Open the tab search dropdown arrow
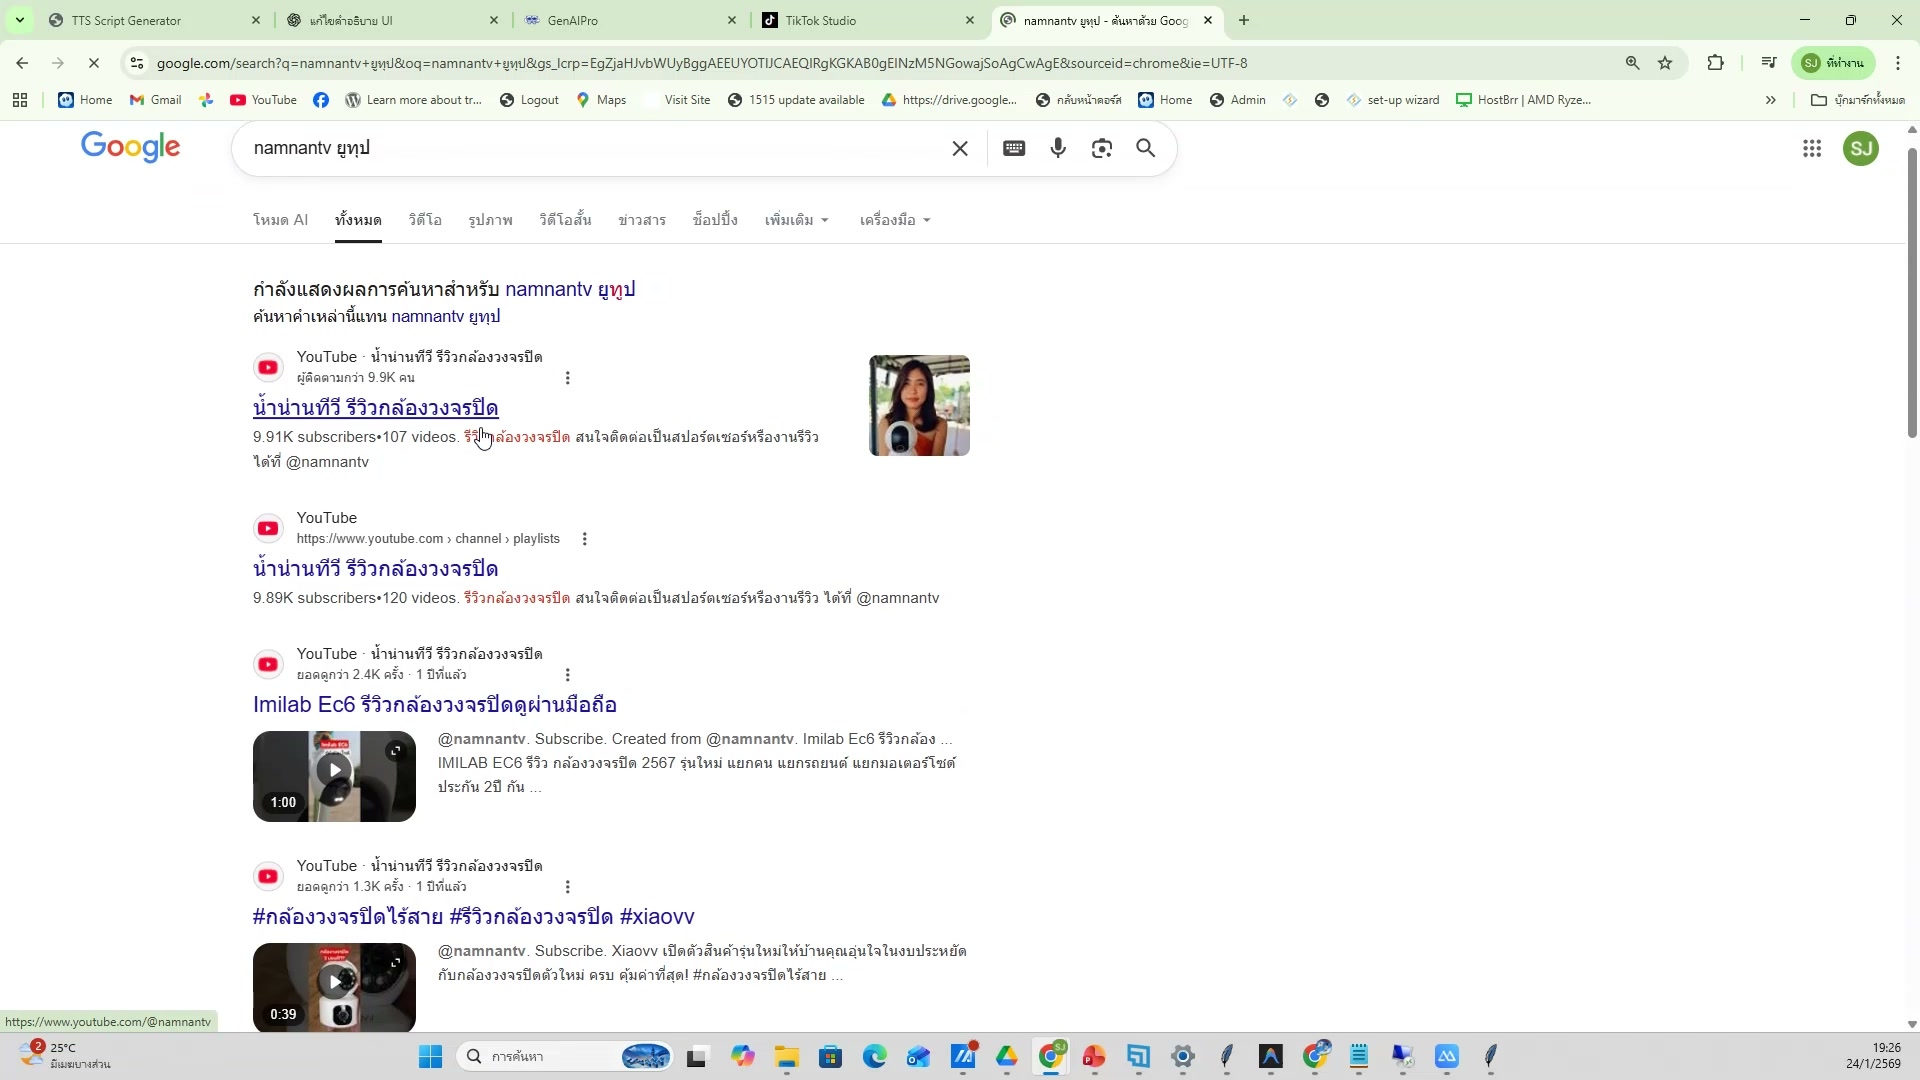The width and height of the screenshot is (1920, 1080). pos(19,20)
